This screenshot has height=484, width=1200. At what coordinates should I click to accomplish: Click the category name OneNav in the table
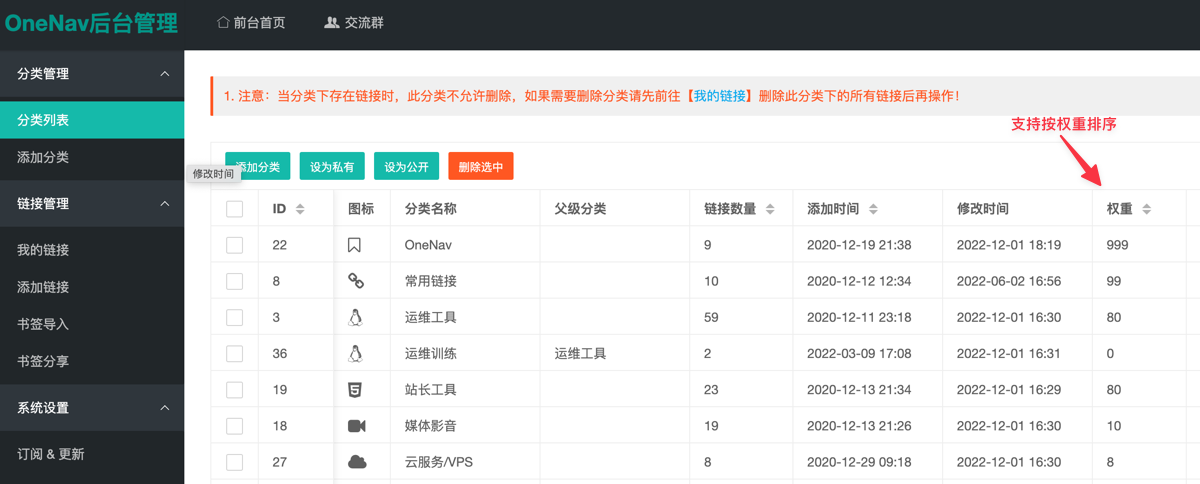pyautogui.click(x=429, y=245)
